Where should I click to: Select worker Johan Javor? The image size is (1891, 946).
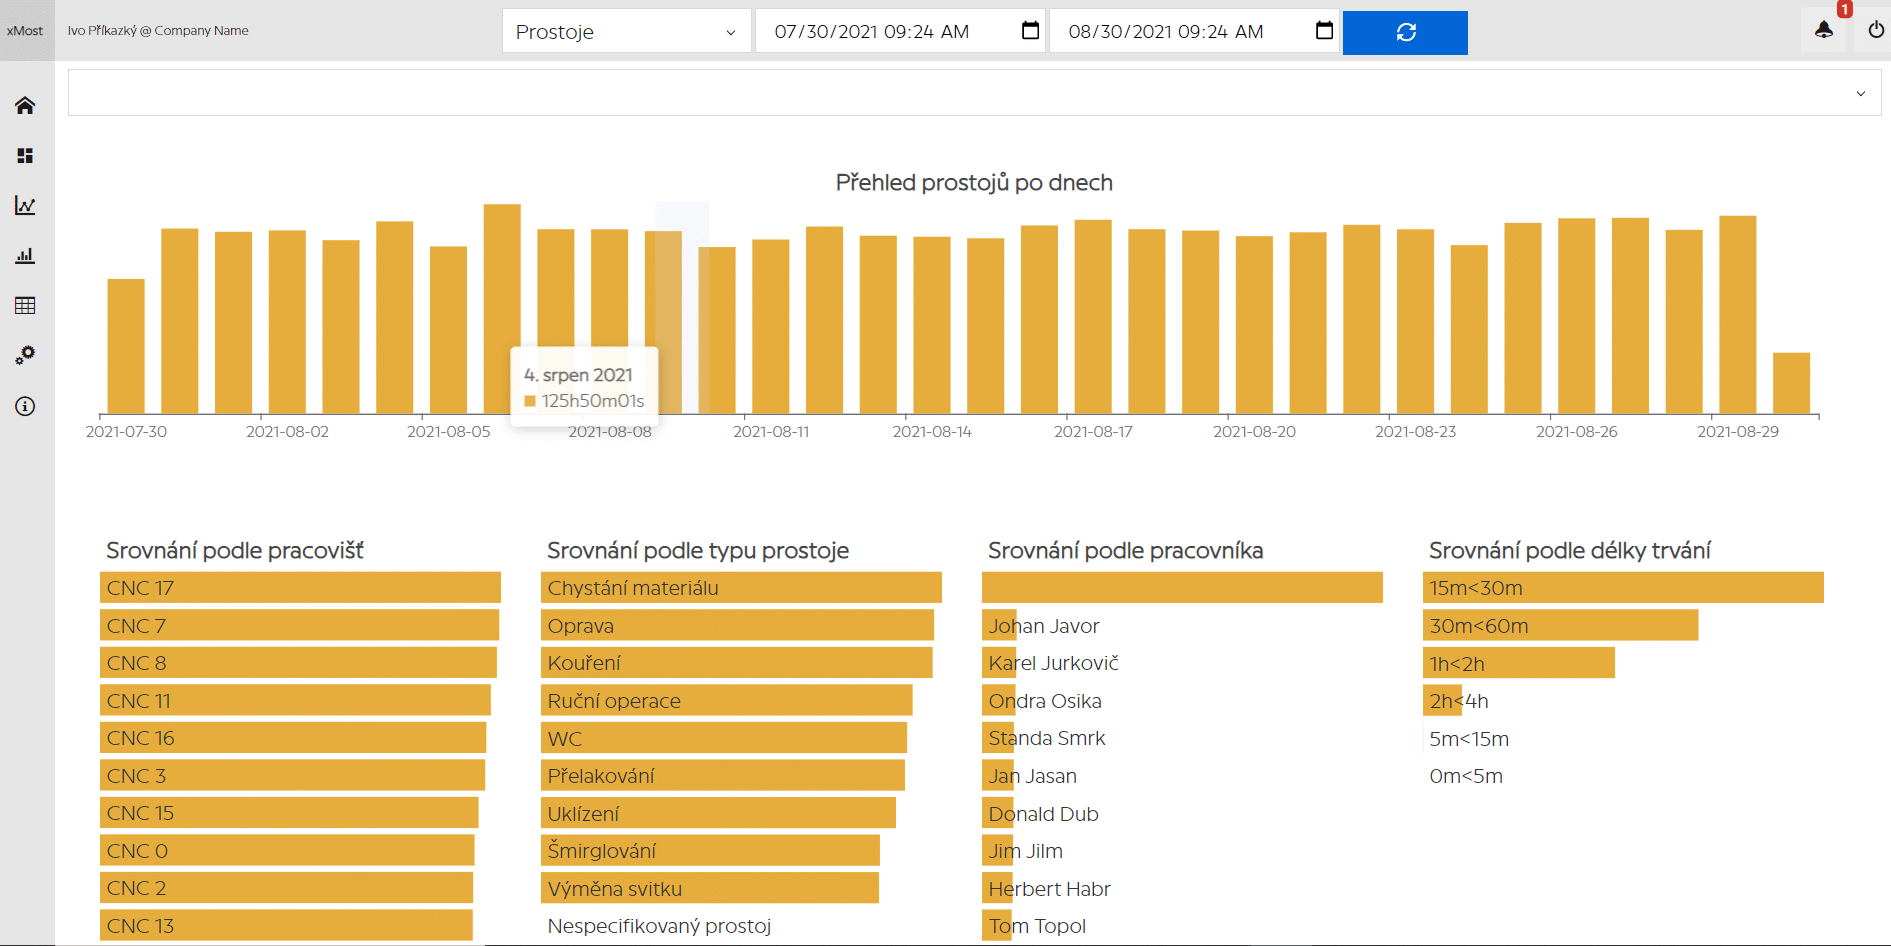1044,626
